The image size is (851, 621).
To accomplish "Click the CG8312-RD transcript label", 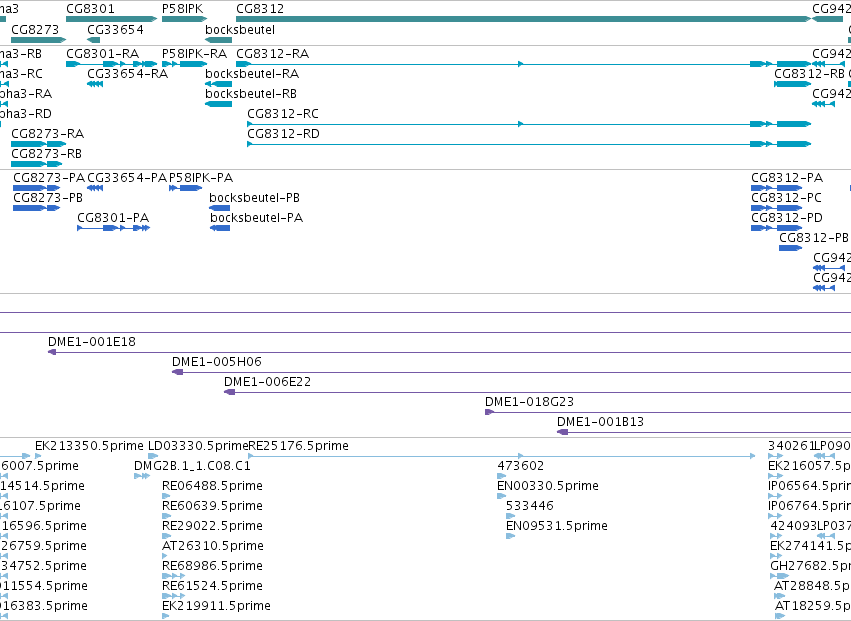I will click(283, 134).
